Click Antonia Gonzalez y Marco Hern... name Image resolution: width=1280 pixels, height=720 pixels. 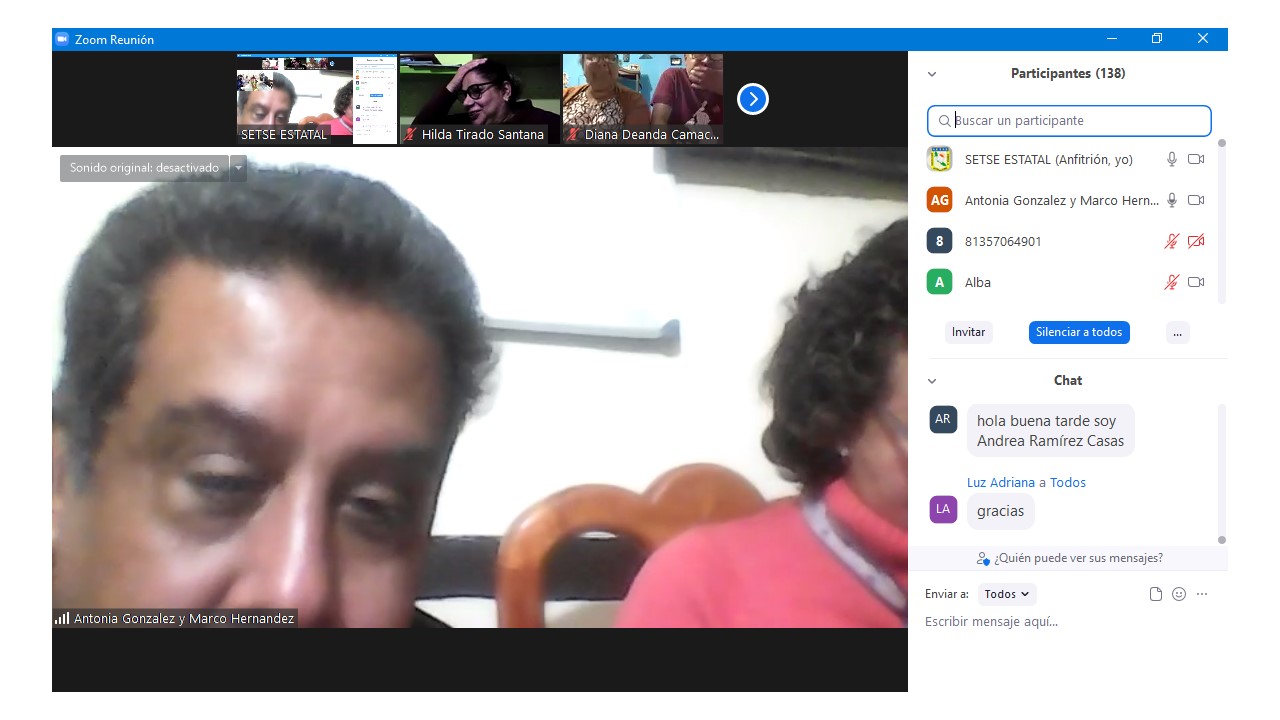click(x=1062, y=200)
